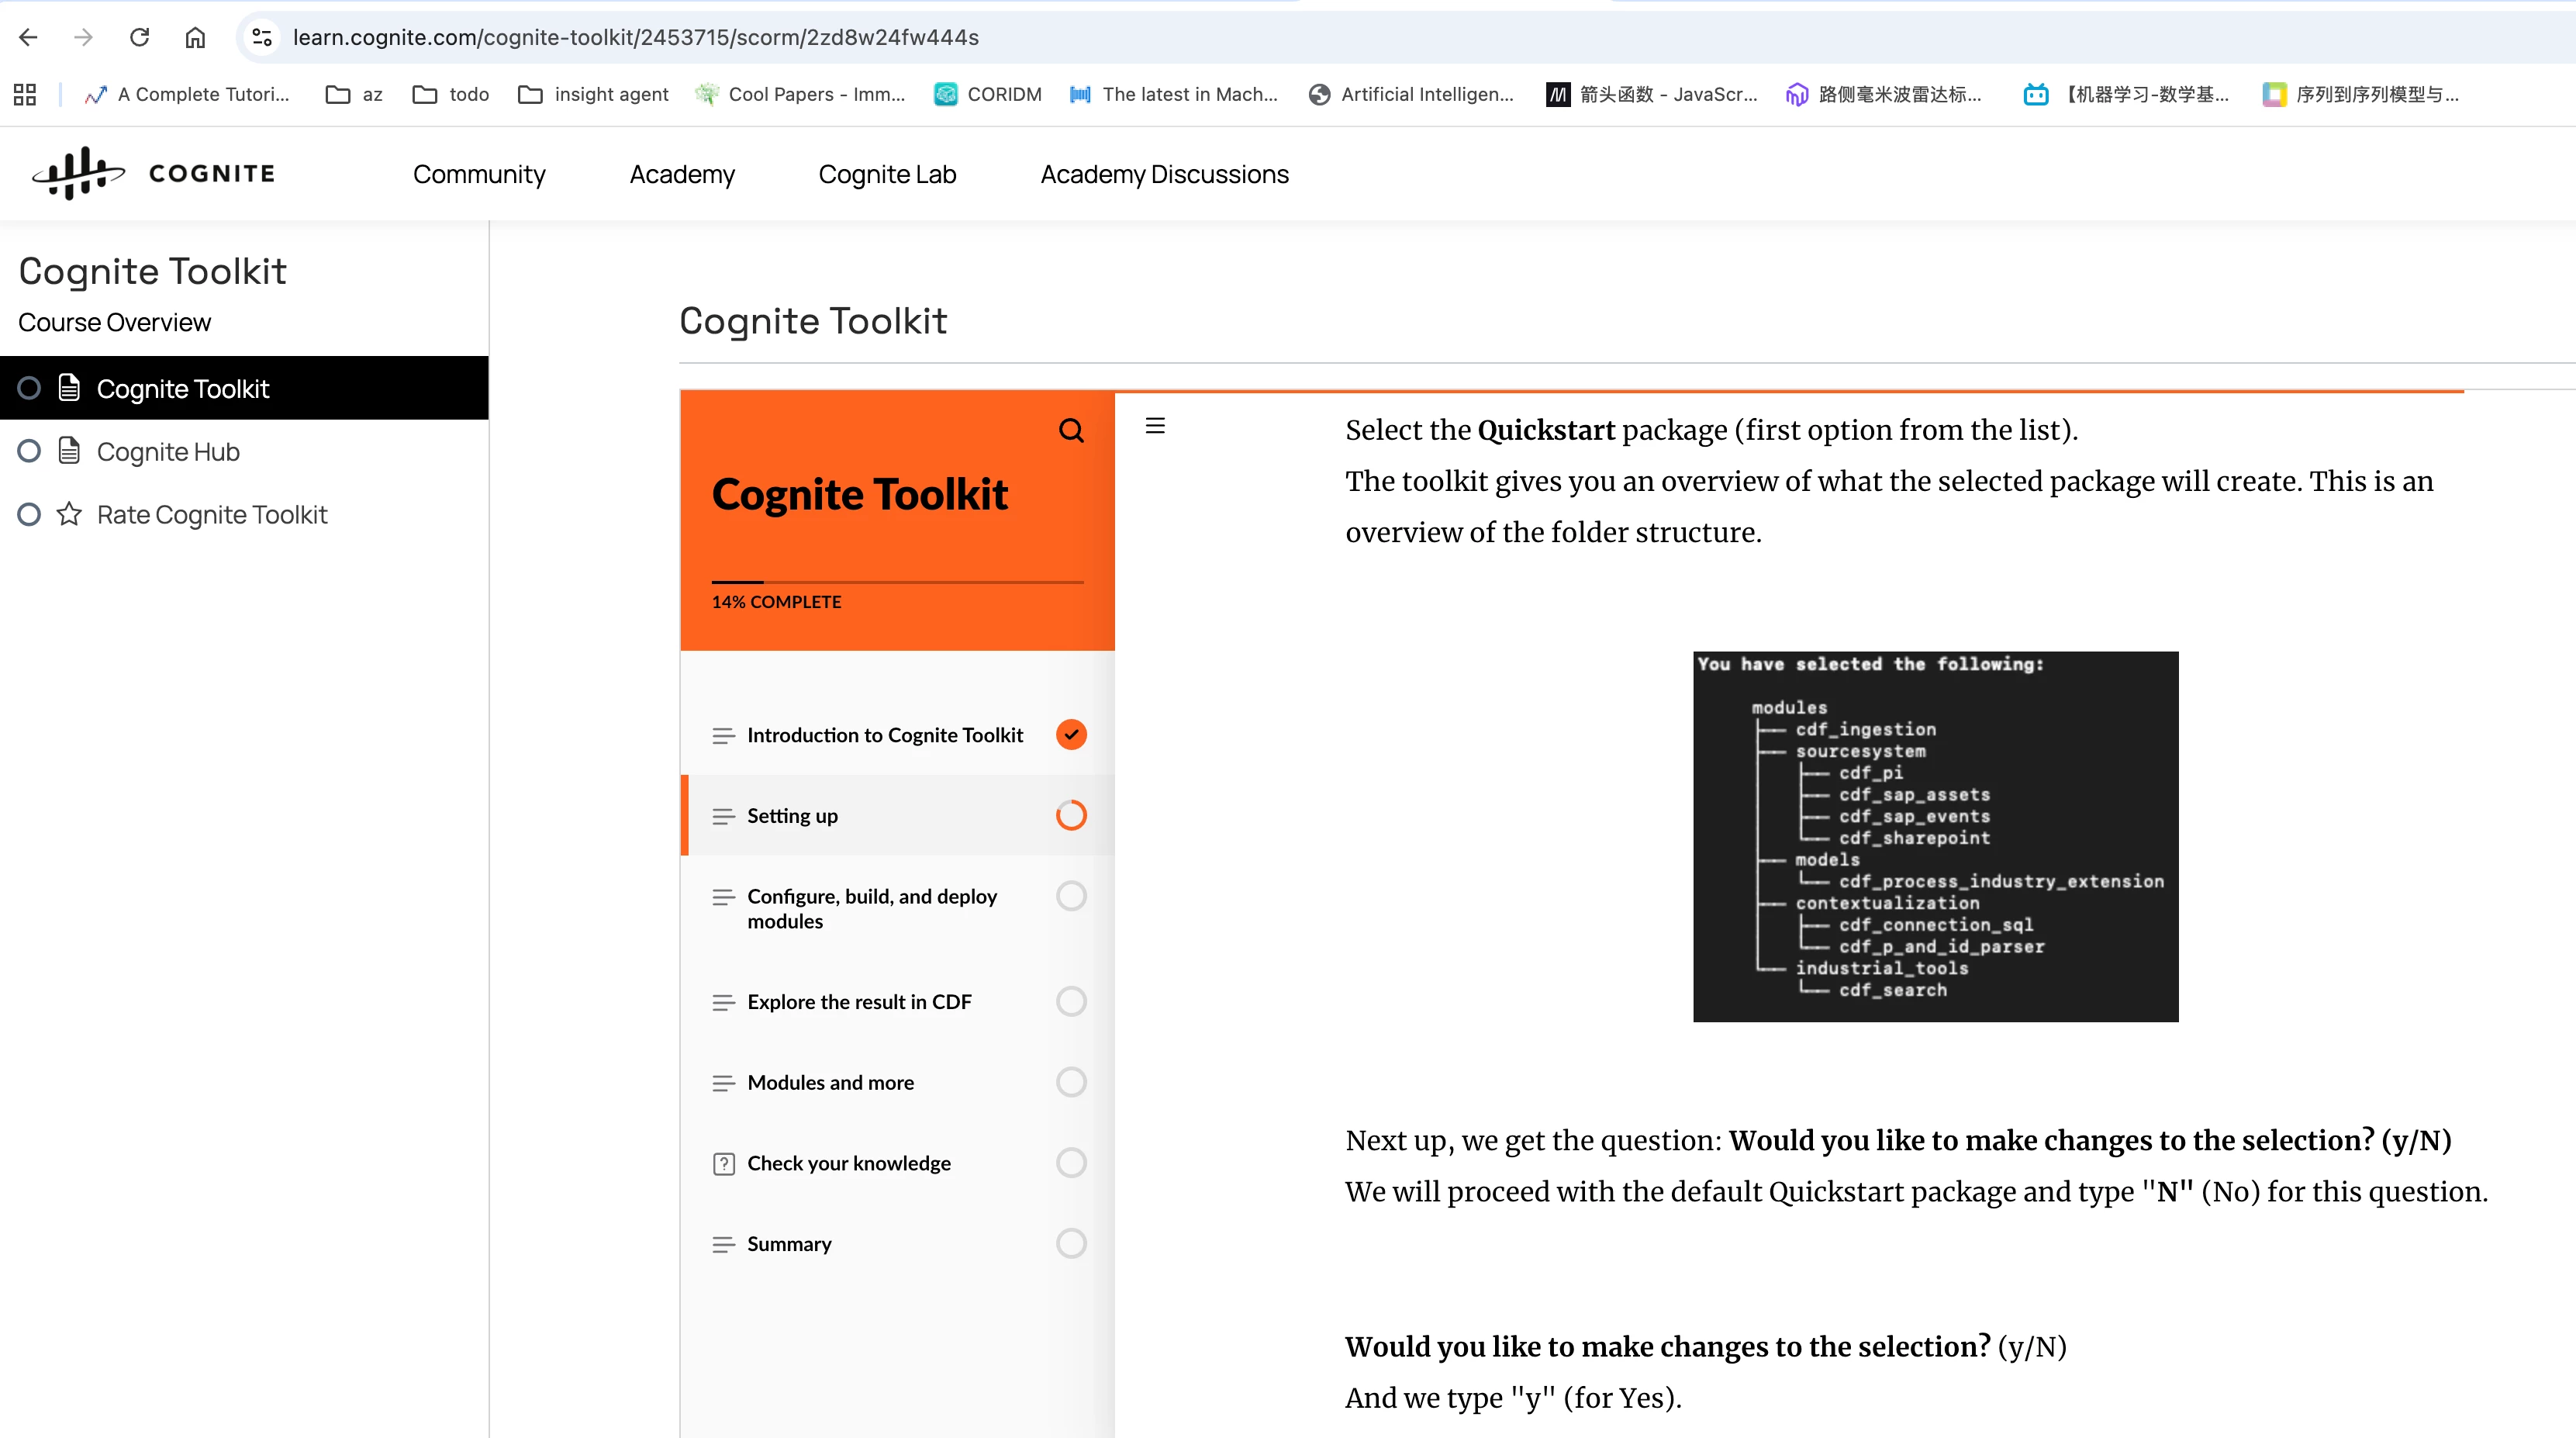Open the Configure, build, and deploy modules lesson
This screenshot has width=2576, height=1438.
click(871, 908)
